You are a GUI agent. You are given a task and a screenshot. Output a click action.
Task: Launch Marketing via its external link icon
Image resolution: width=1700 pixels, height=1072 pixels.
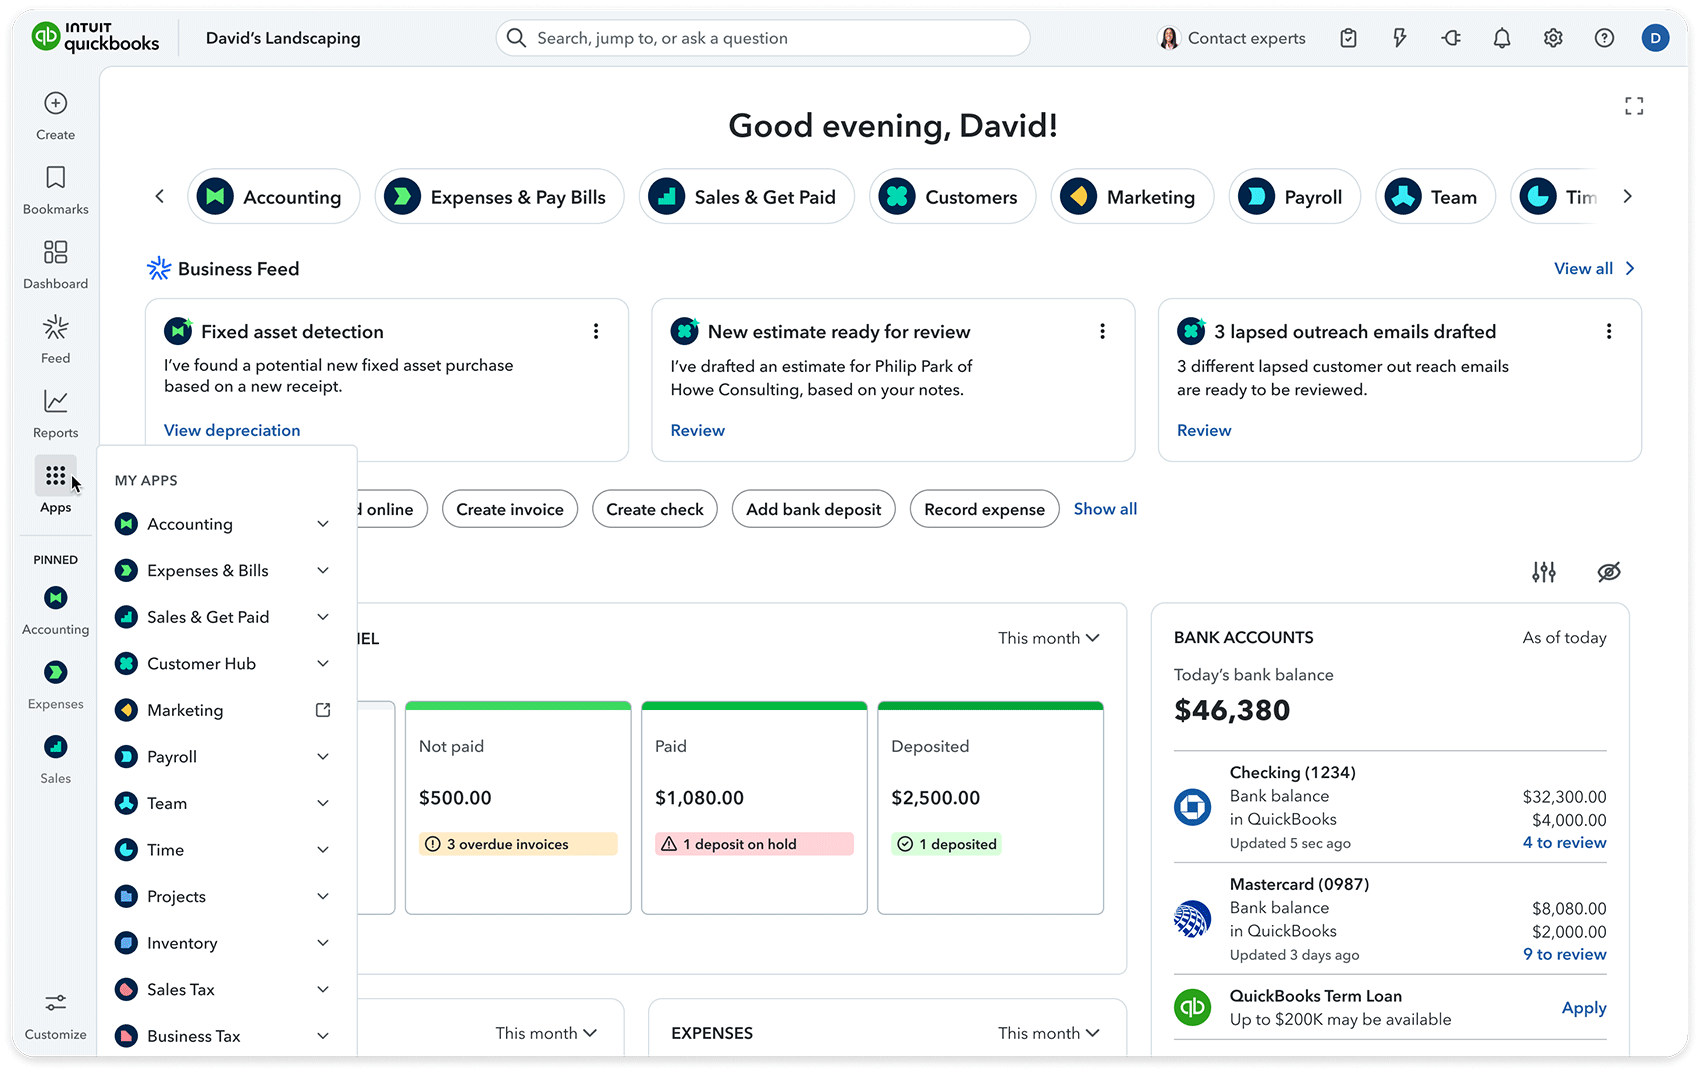(x=322, y=710)
